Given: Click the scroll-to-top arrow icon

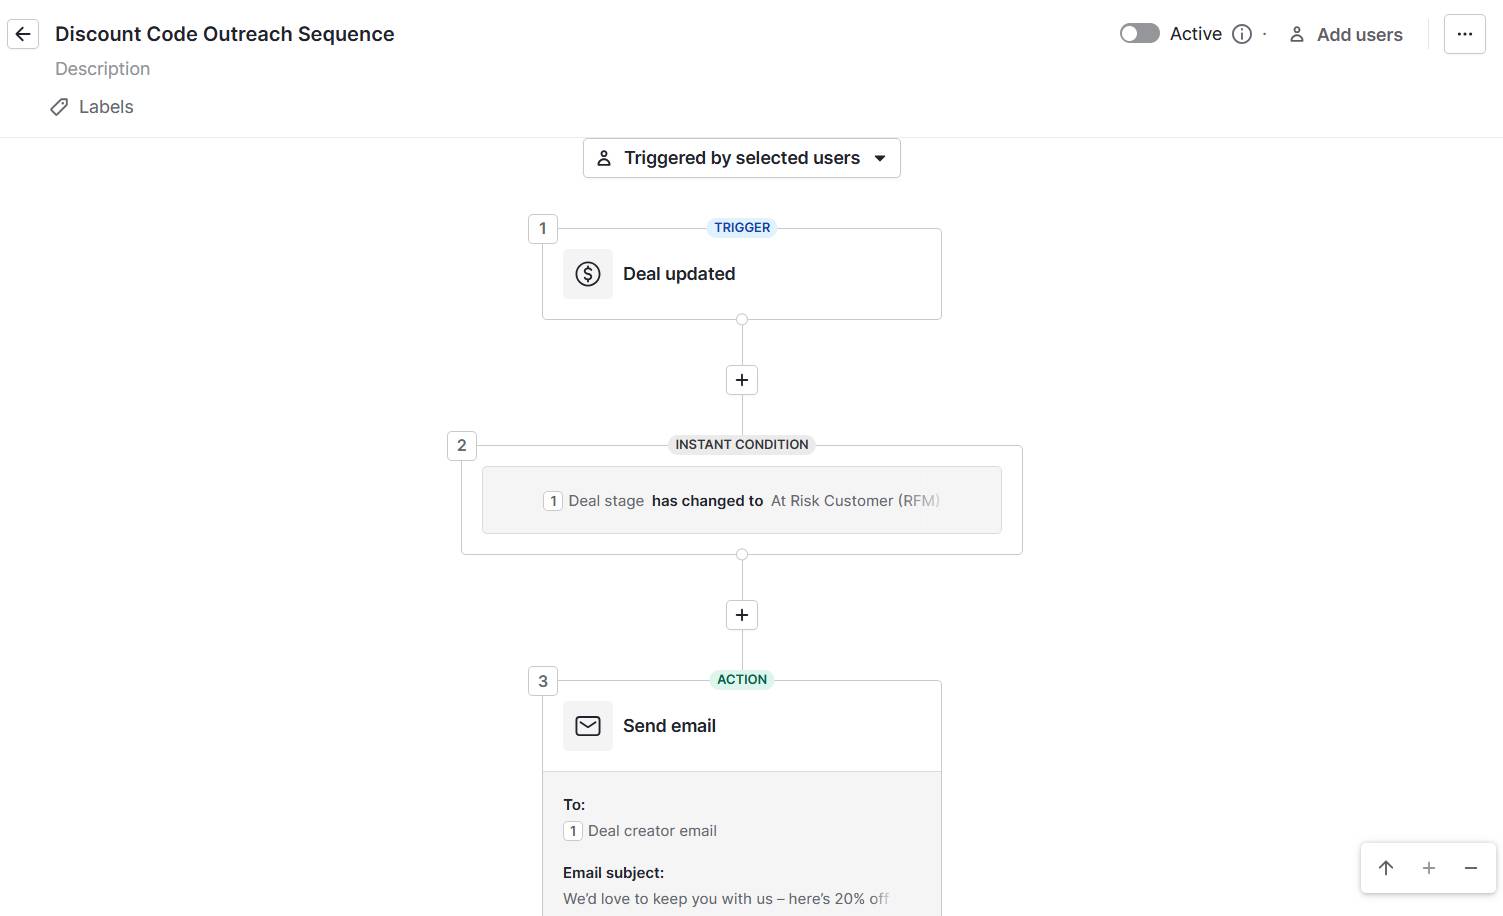Looking at the screenshot, I should click(1385, 868).
